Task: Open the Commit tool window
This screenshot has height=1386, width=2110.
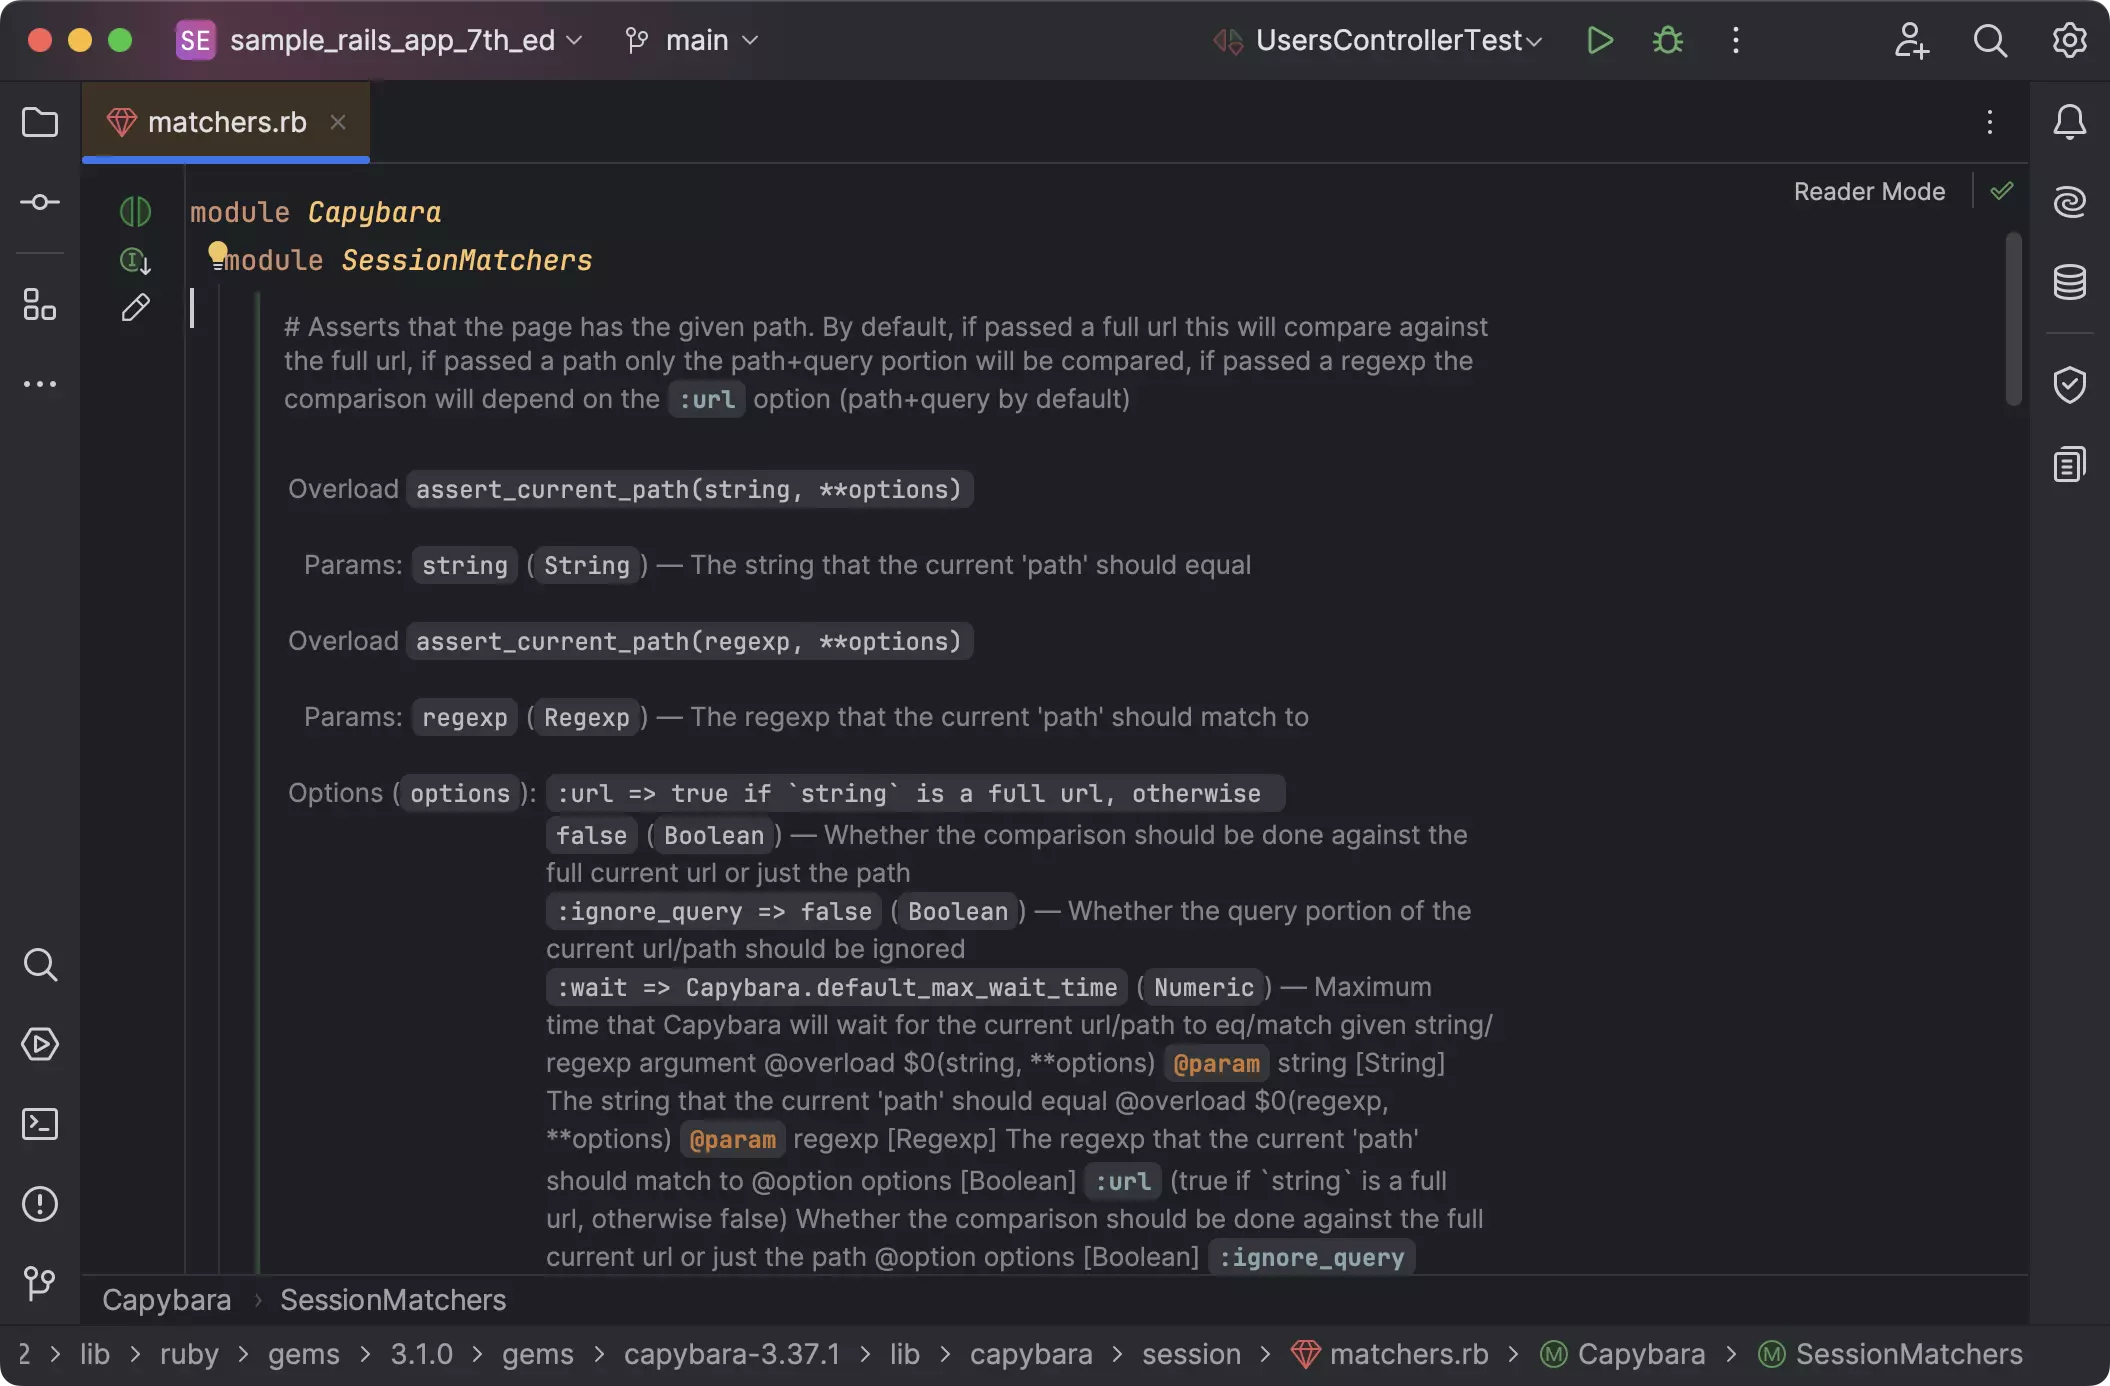Action: [40, 202]
